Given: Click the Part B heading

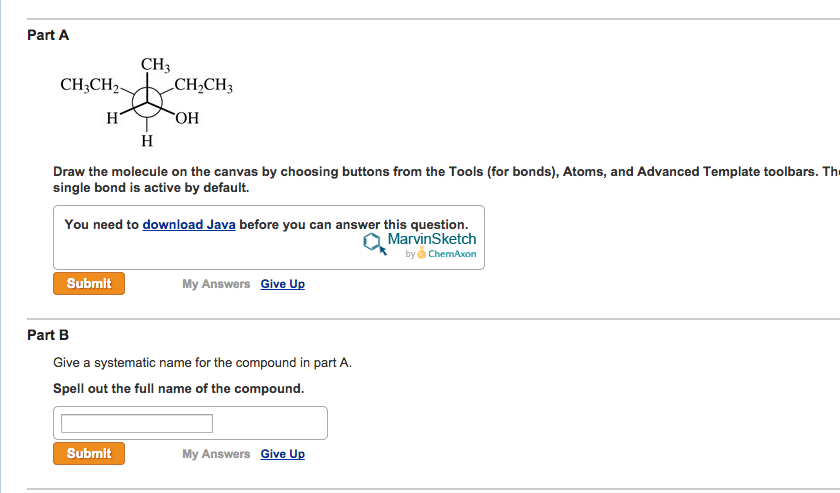Looking at the screenshot, I should click(48, 335).
